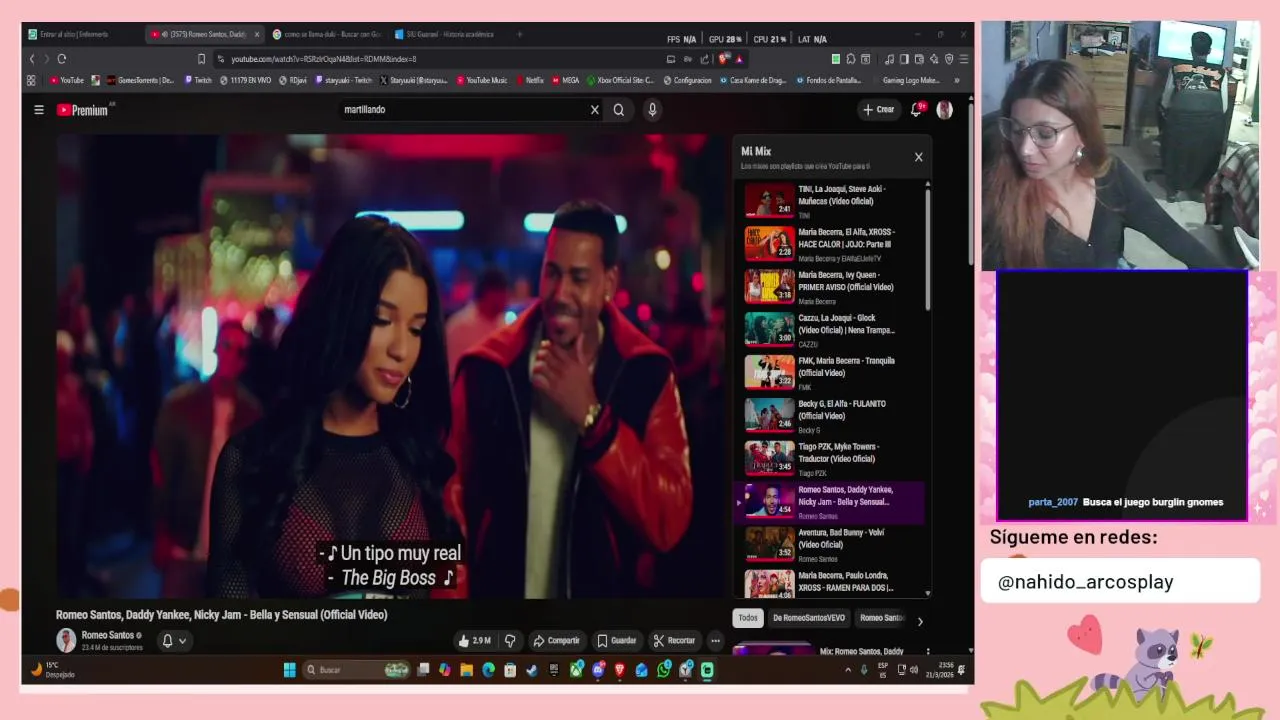Open YouTube notifications bell at top

click(x=916, y=110)
